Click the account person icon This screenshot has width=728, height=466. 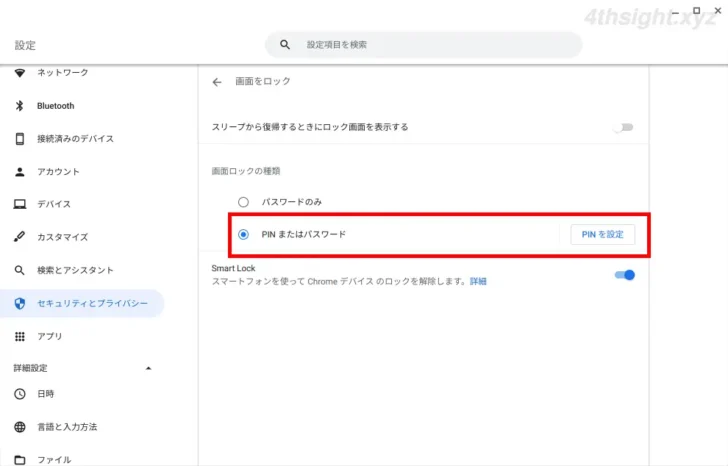coord(20,172)
